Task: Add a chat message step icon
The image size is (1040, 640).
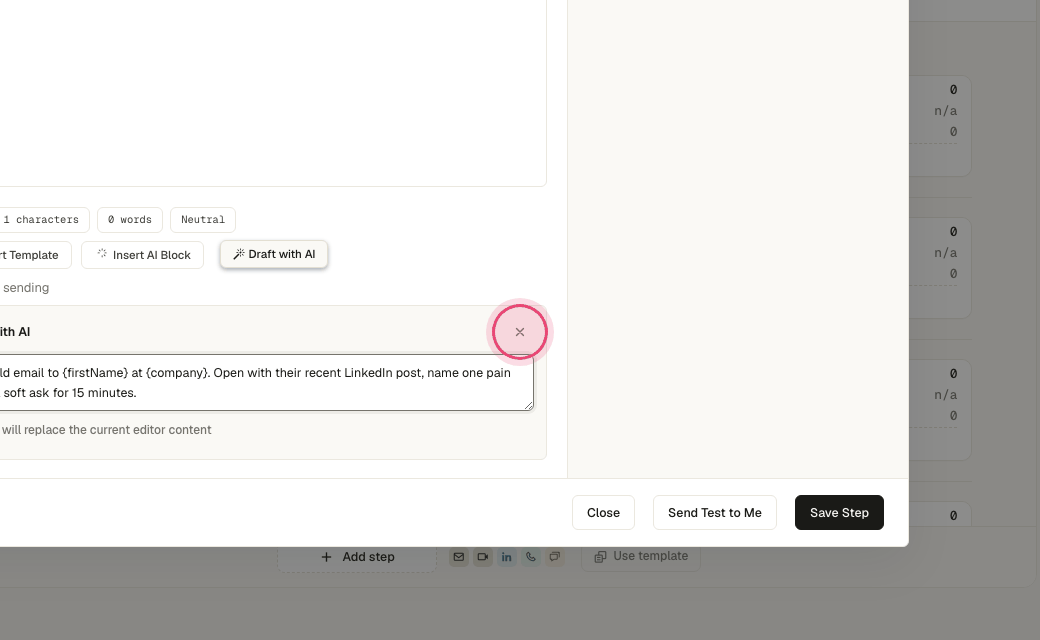Action: pos(554,556)
